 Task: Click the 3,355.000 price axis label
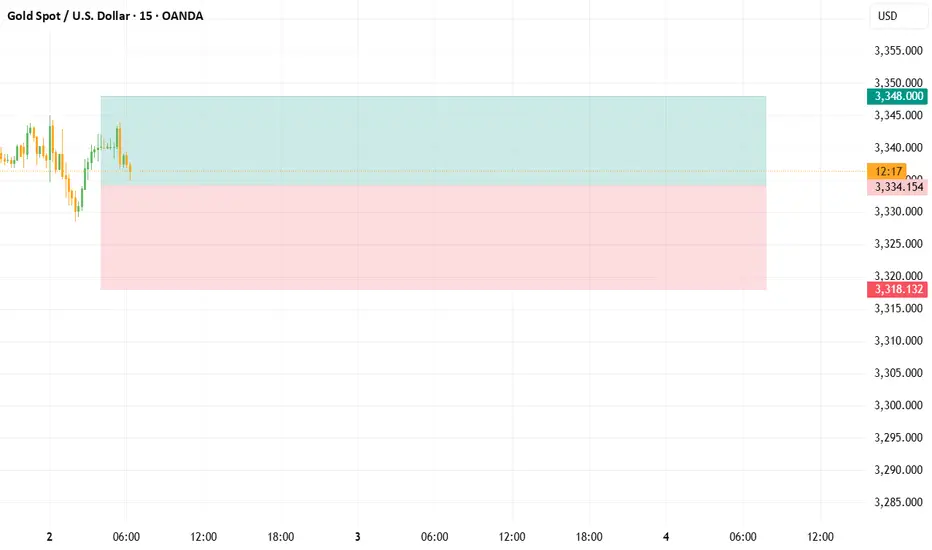tap(898, 51)
